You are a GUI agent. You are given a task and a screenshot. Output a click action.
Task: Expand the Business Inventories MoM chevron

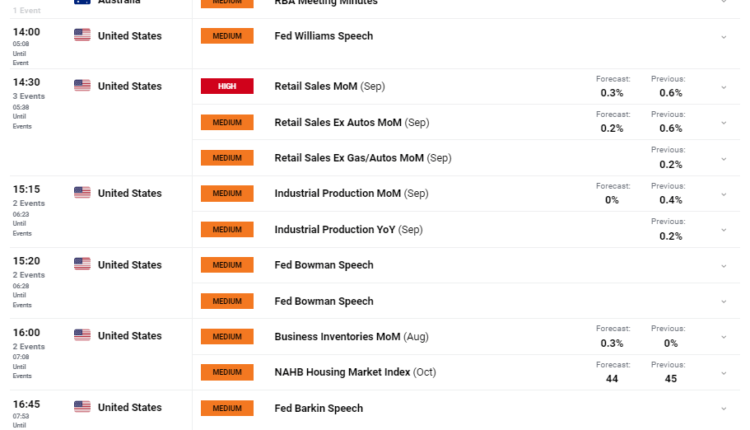[723, 337]
